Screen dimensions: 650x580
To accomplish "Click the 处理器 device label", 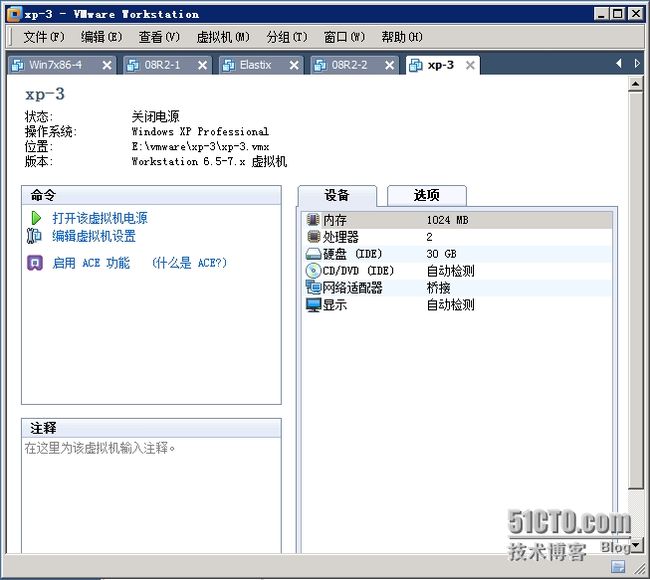I will (x=340, y=237).
